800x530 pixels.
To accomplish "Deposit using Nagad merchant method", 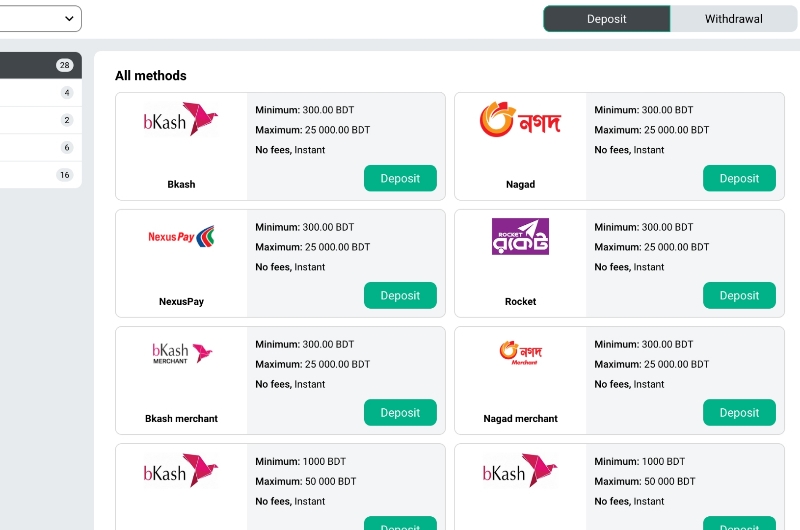I will 739,412.
